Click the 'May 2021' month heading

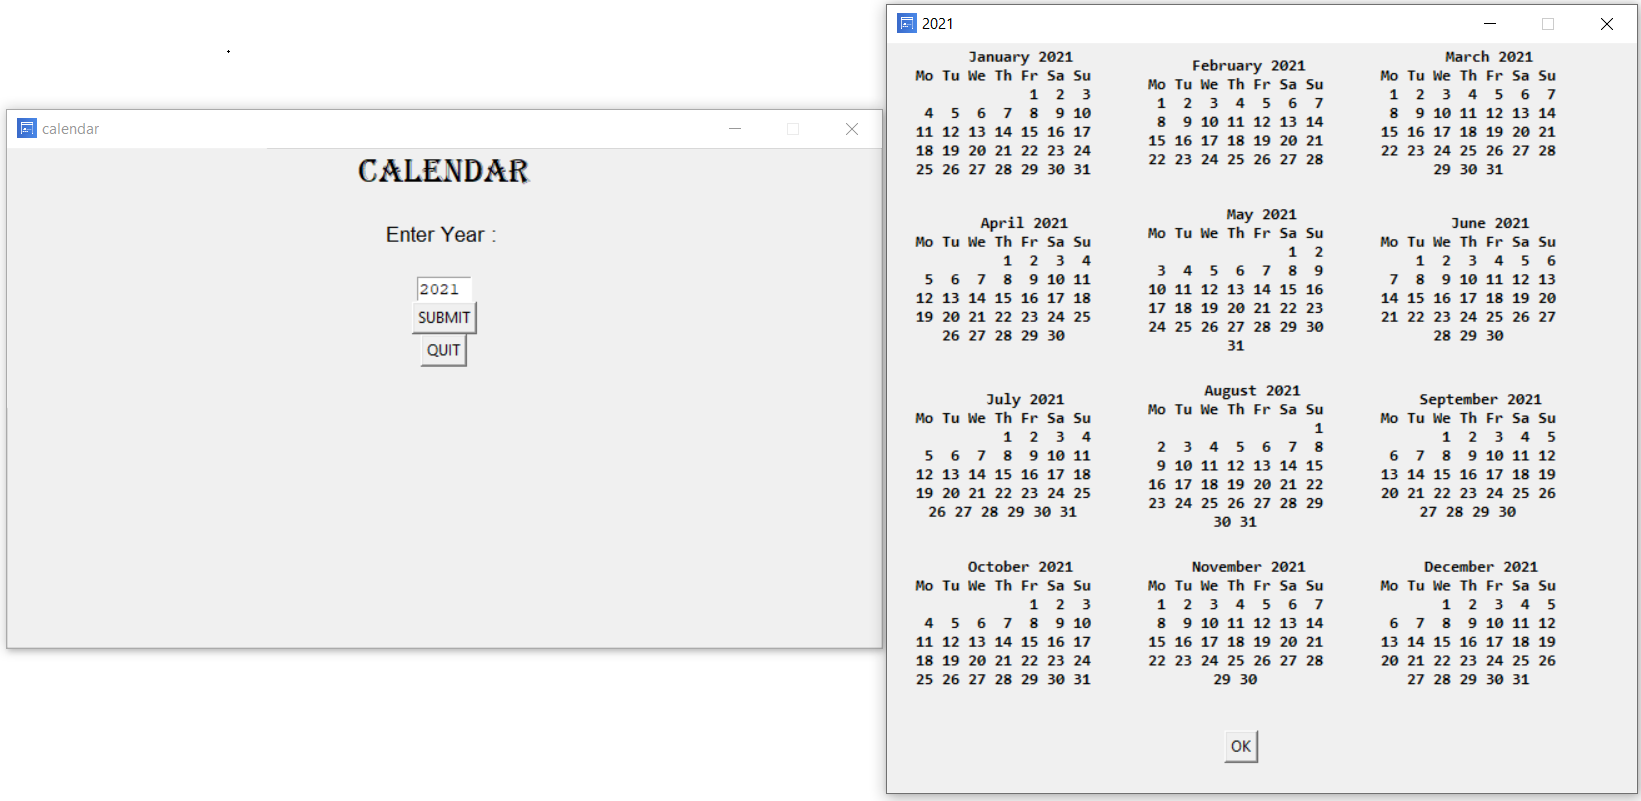pos(1261,214)
